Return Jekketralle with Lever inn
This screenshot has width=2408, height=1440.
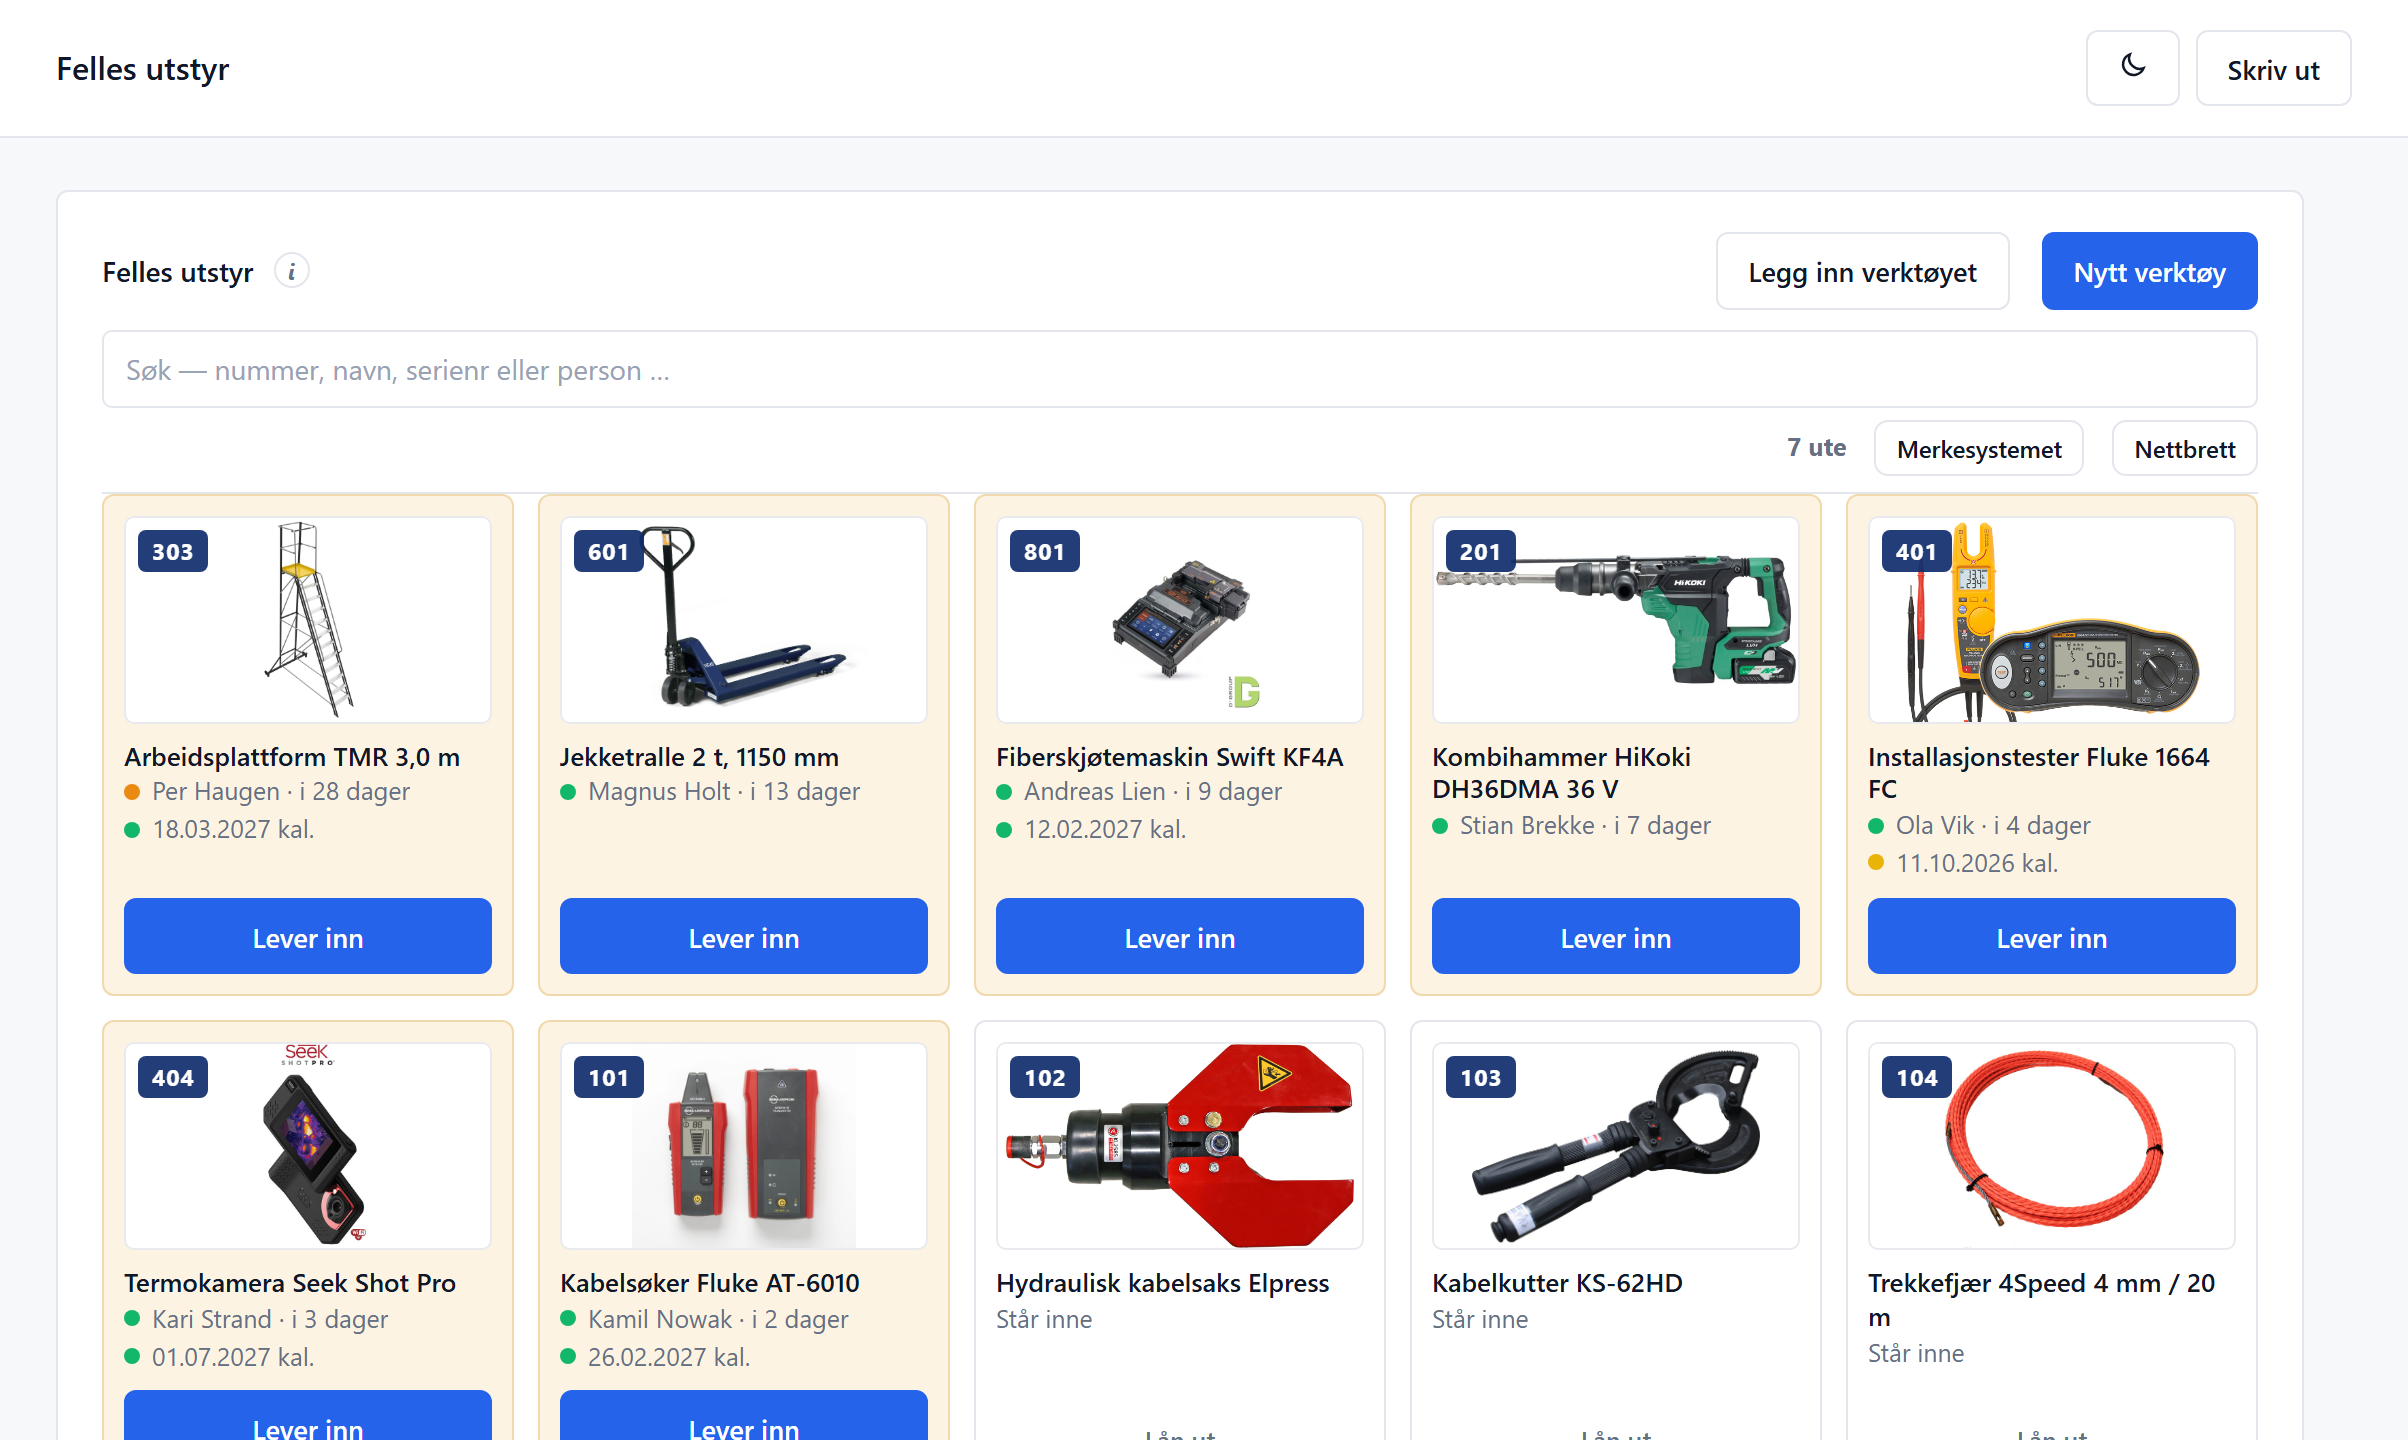[x=744, y=936]
